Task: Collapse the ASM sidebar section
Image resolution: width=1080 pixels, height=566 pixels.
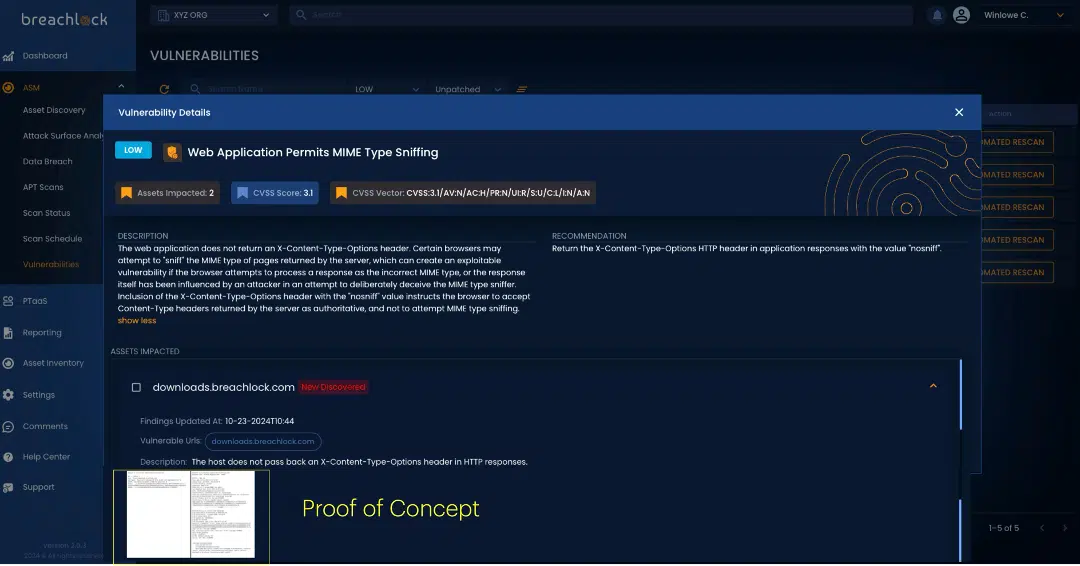Action: (x=121, y=87)
